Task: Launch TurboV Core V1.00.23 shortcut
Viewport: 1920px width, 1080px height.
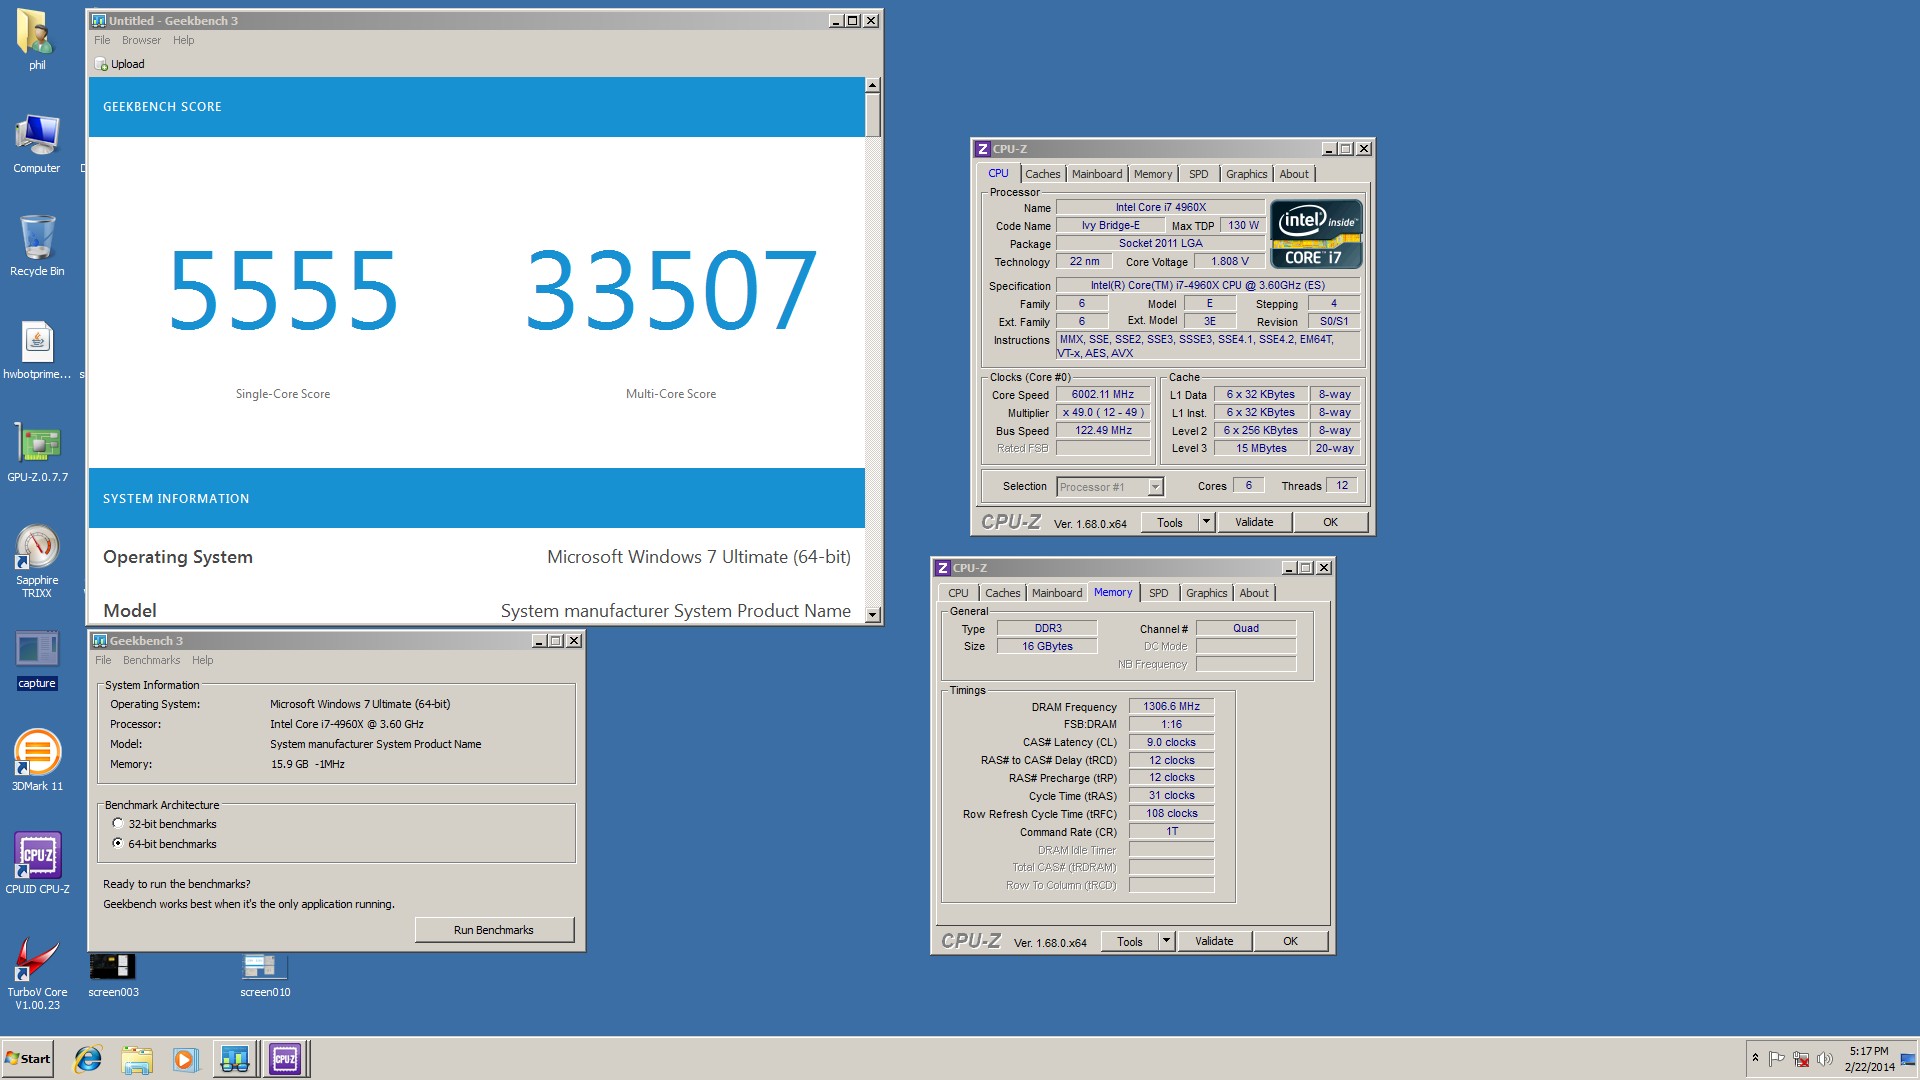Action: [x=37, y=974]
